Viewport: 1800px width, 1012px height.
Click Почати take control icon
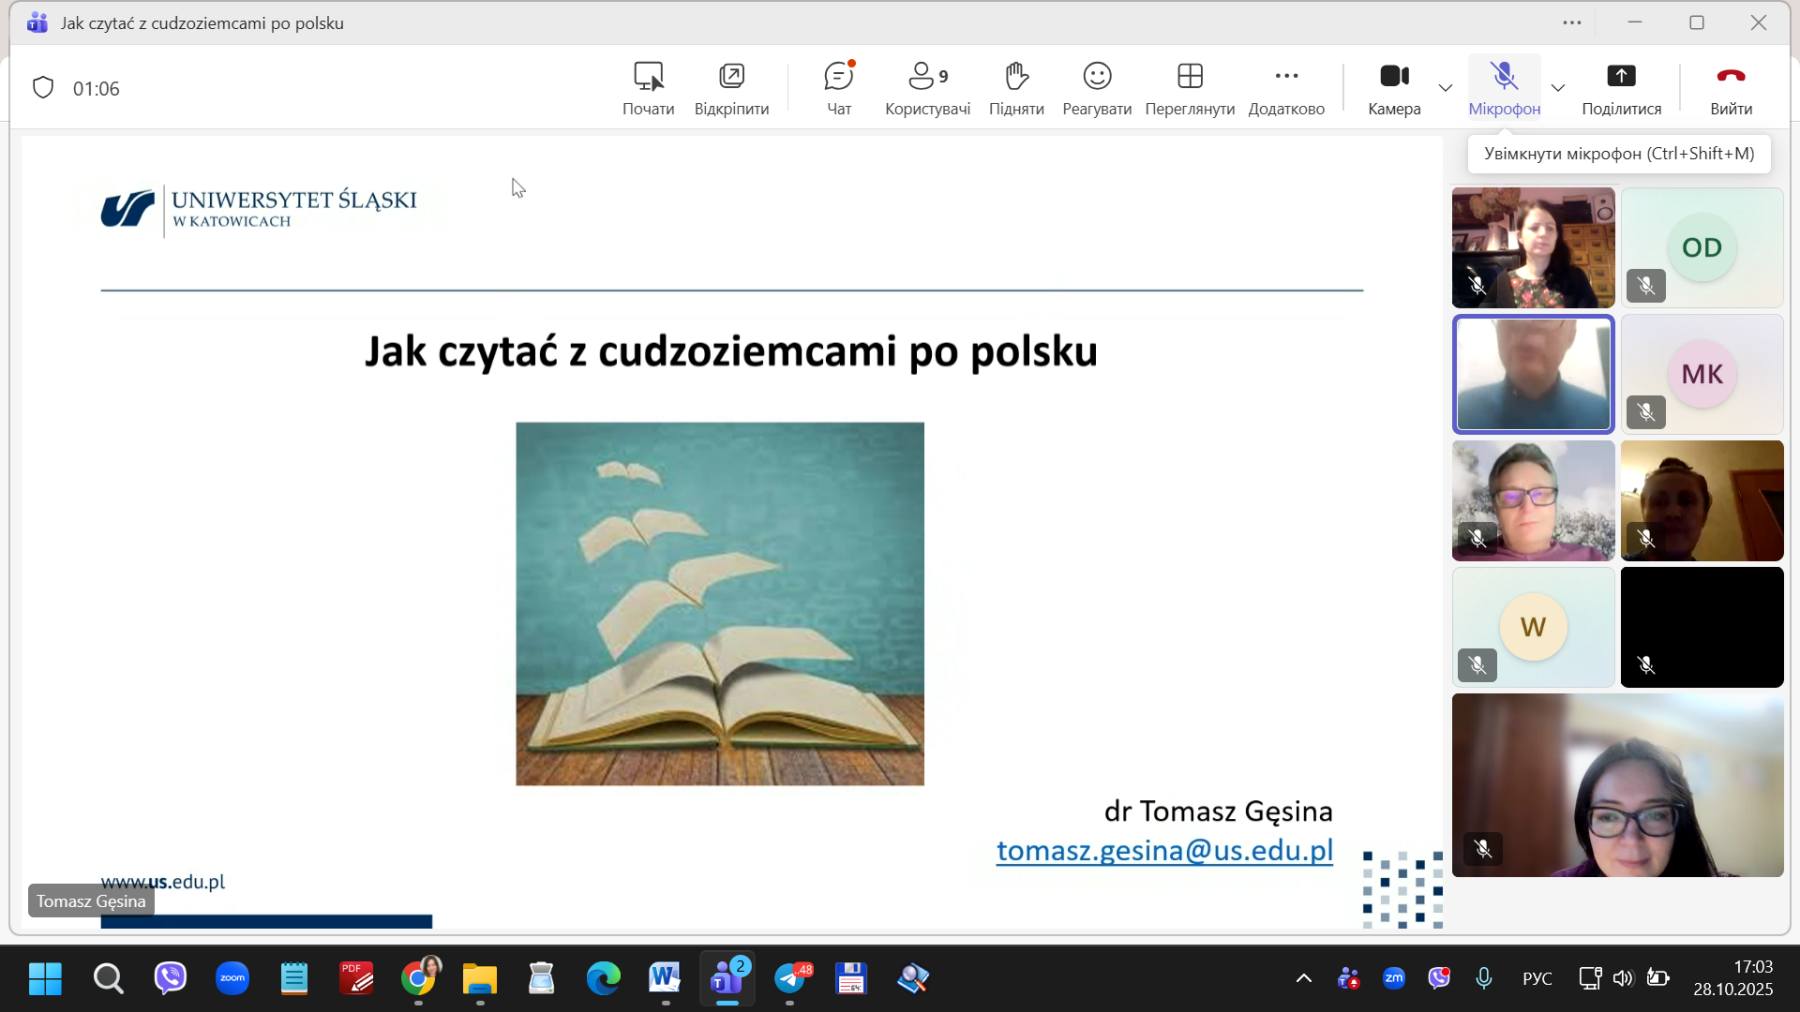(648, 88)
